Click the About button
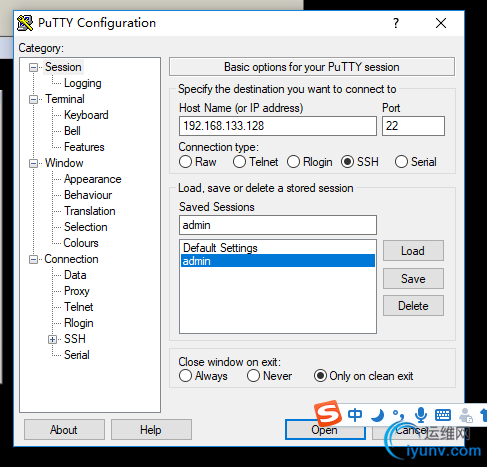 tap(64, 430)
